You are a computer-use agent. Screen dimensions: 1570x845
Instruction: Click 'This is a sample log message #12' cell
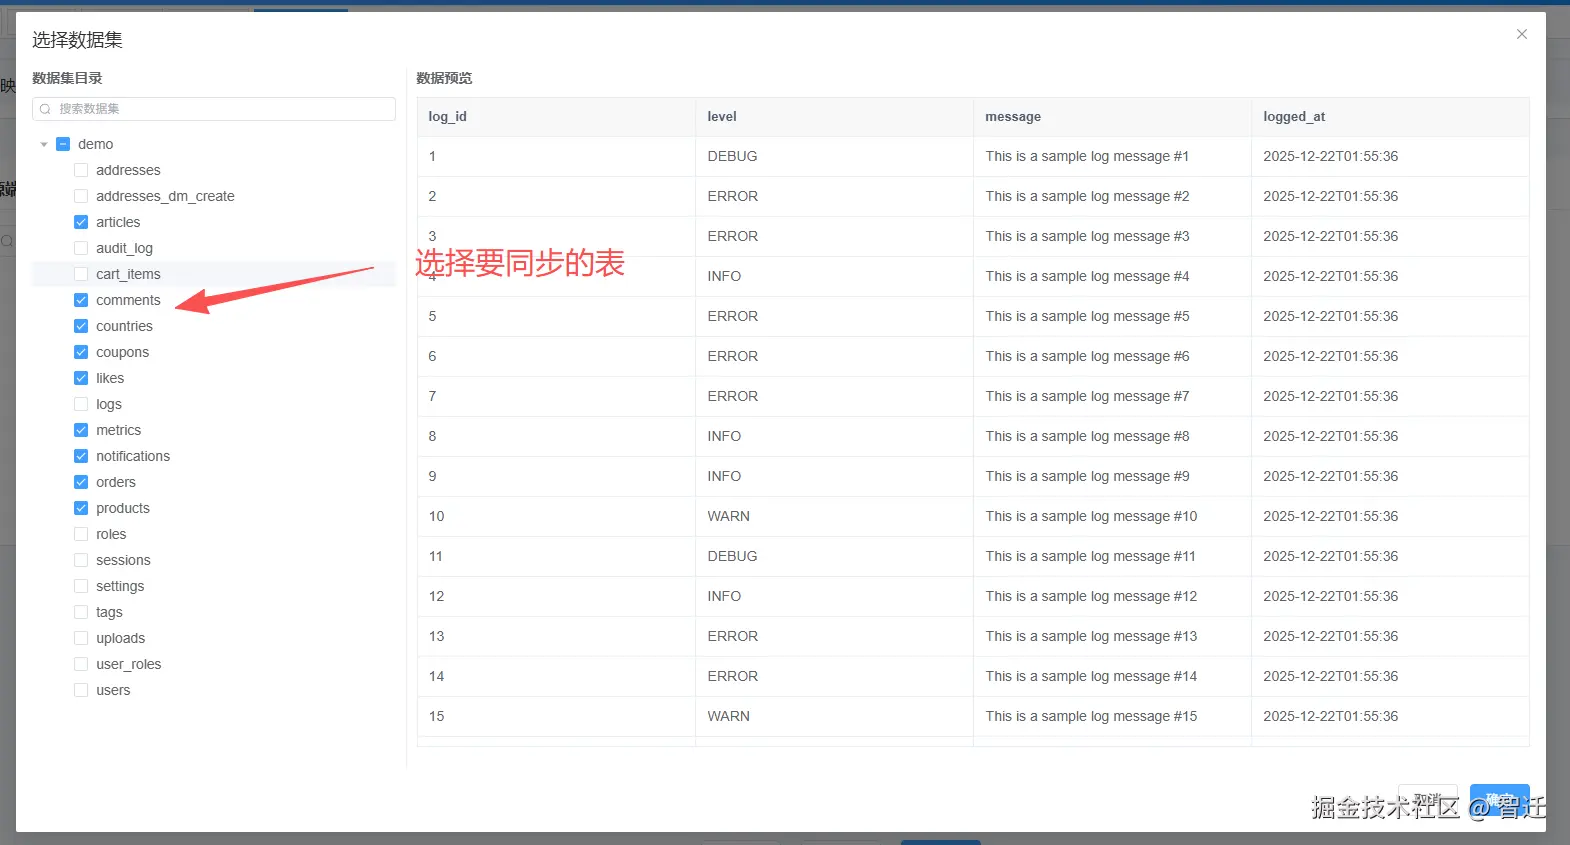pyautogui.click(x=1112, y=596)
